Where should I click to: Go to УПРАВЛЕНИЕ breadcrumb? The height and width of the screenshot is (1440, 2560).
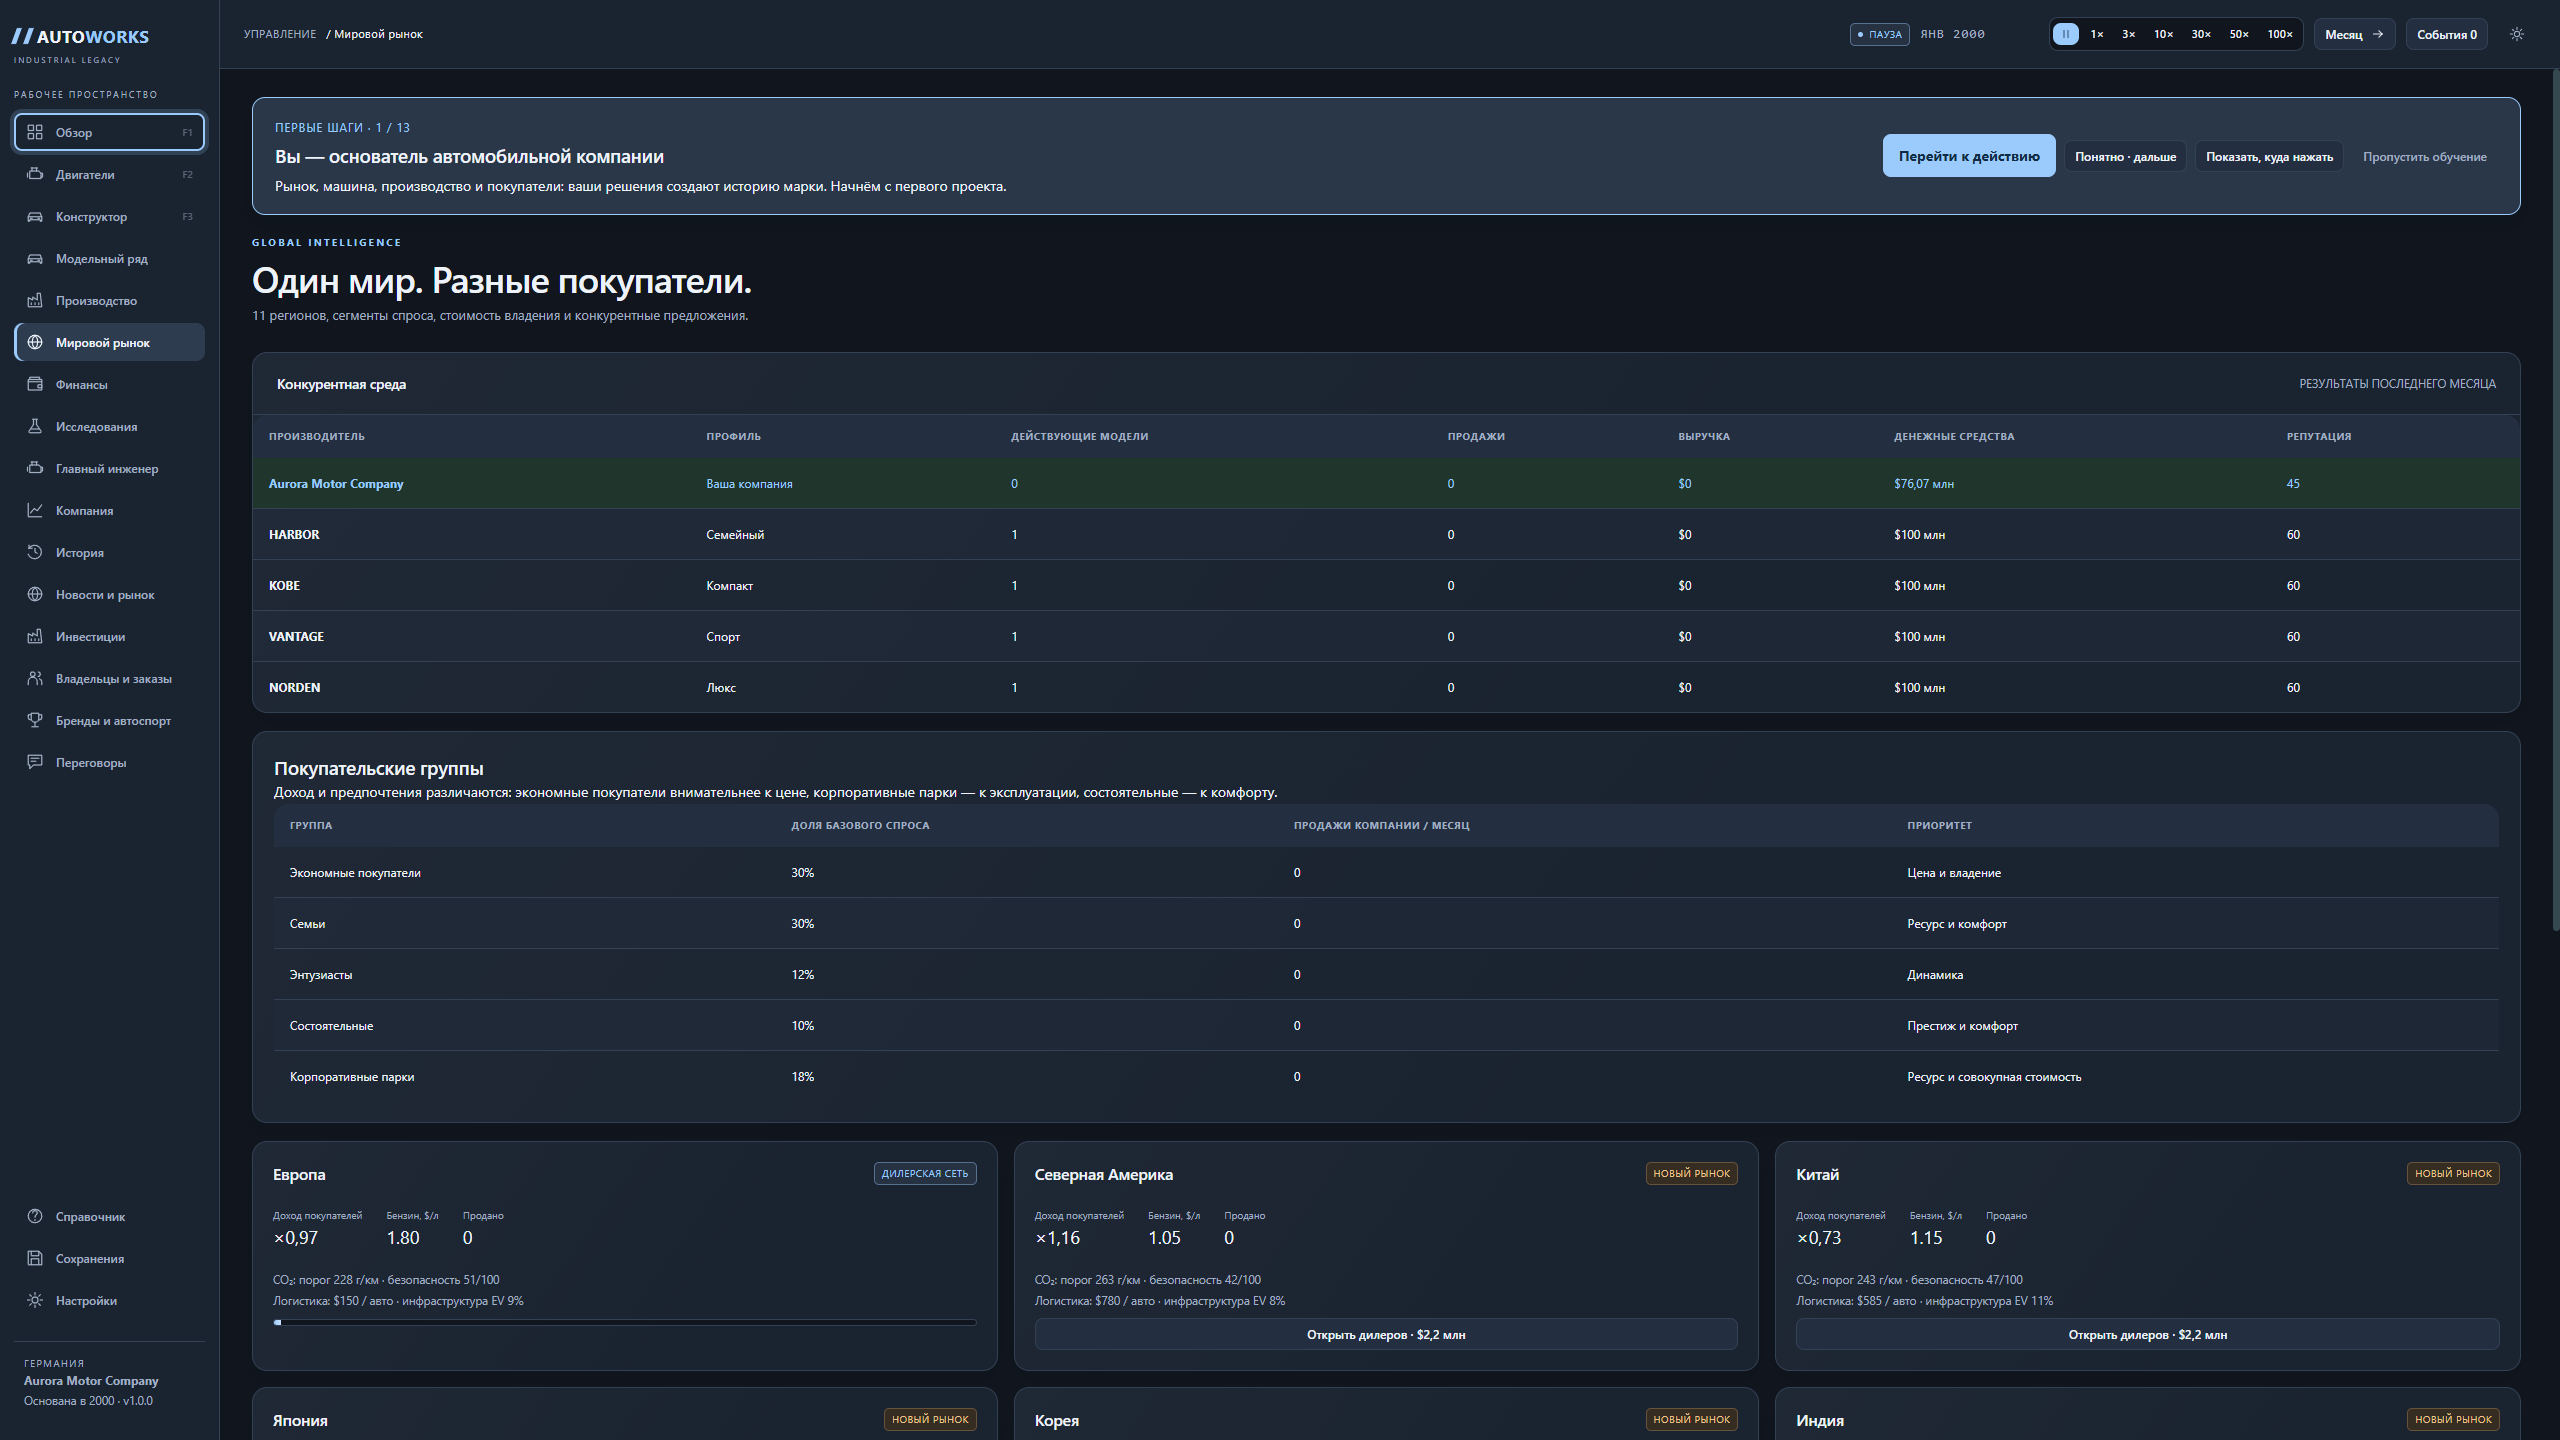[280, 34]
